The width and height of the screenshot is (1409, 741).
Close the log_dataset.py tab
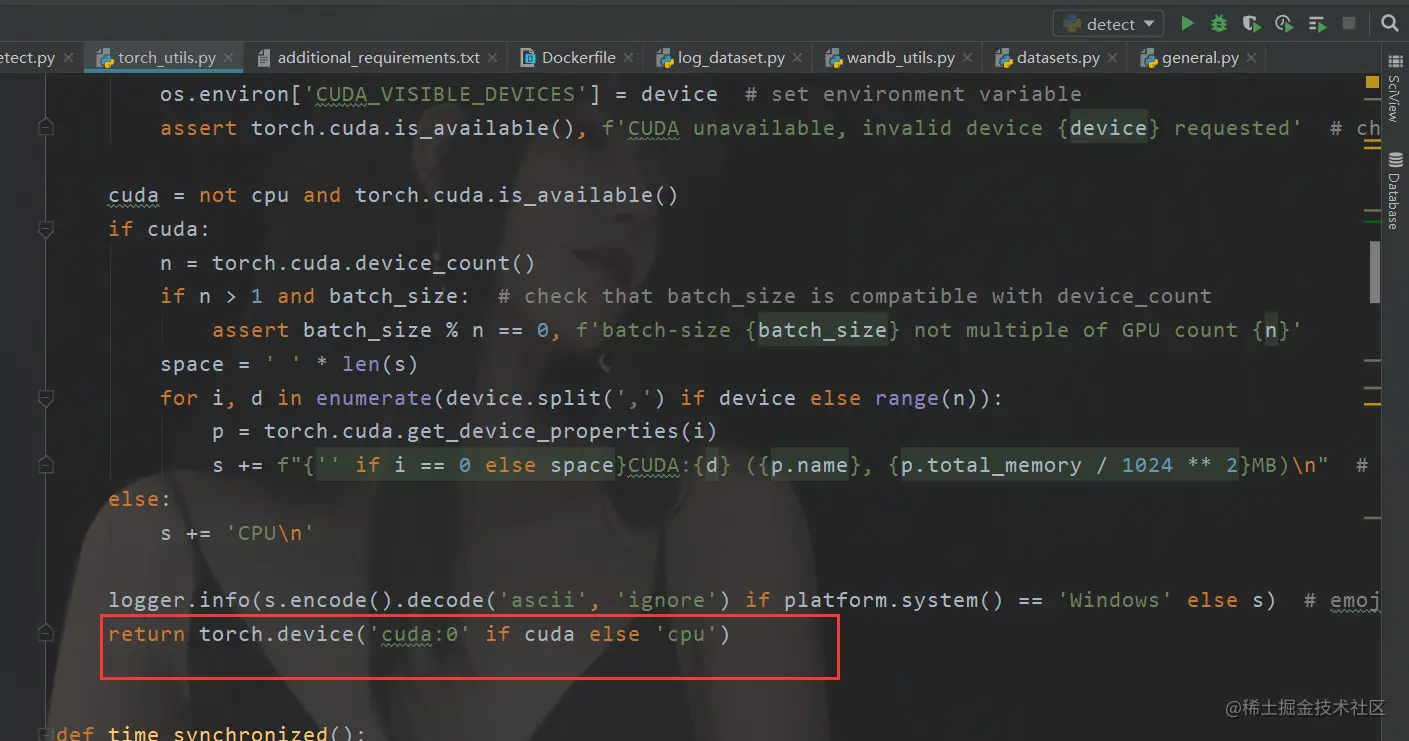click(798, 58)
